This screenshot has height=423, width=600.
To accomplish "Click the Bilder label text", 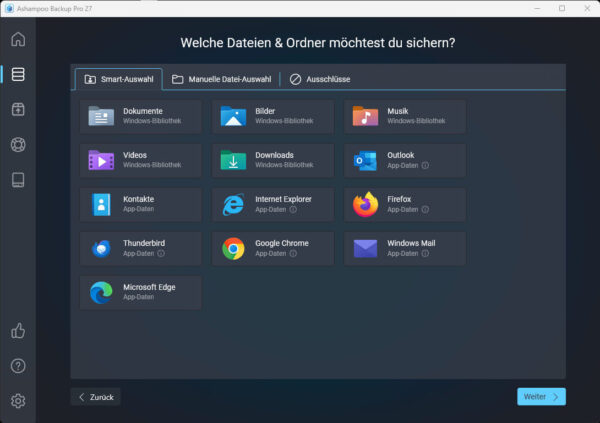I will (x=265, y=111).
